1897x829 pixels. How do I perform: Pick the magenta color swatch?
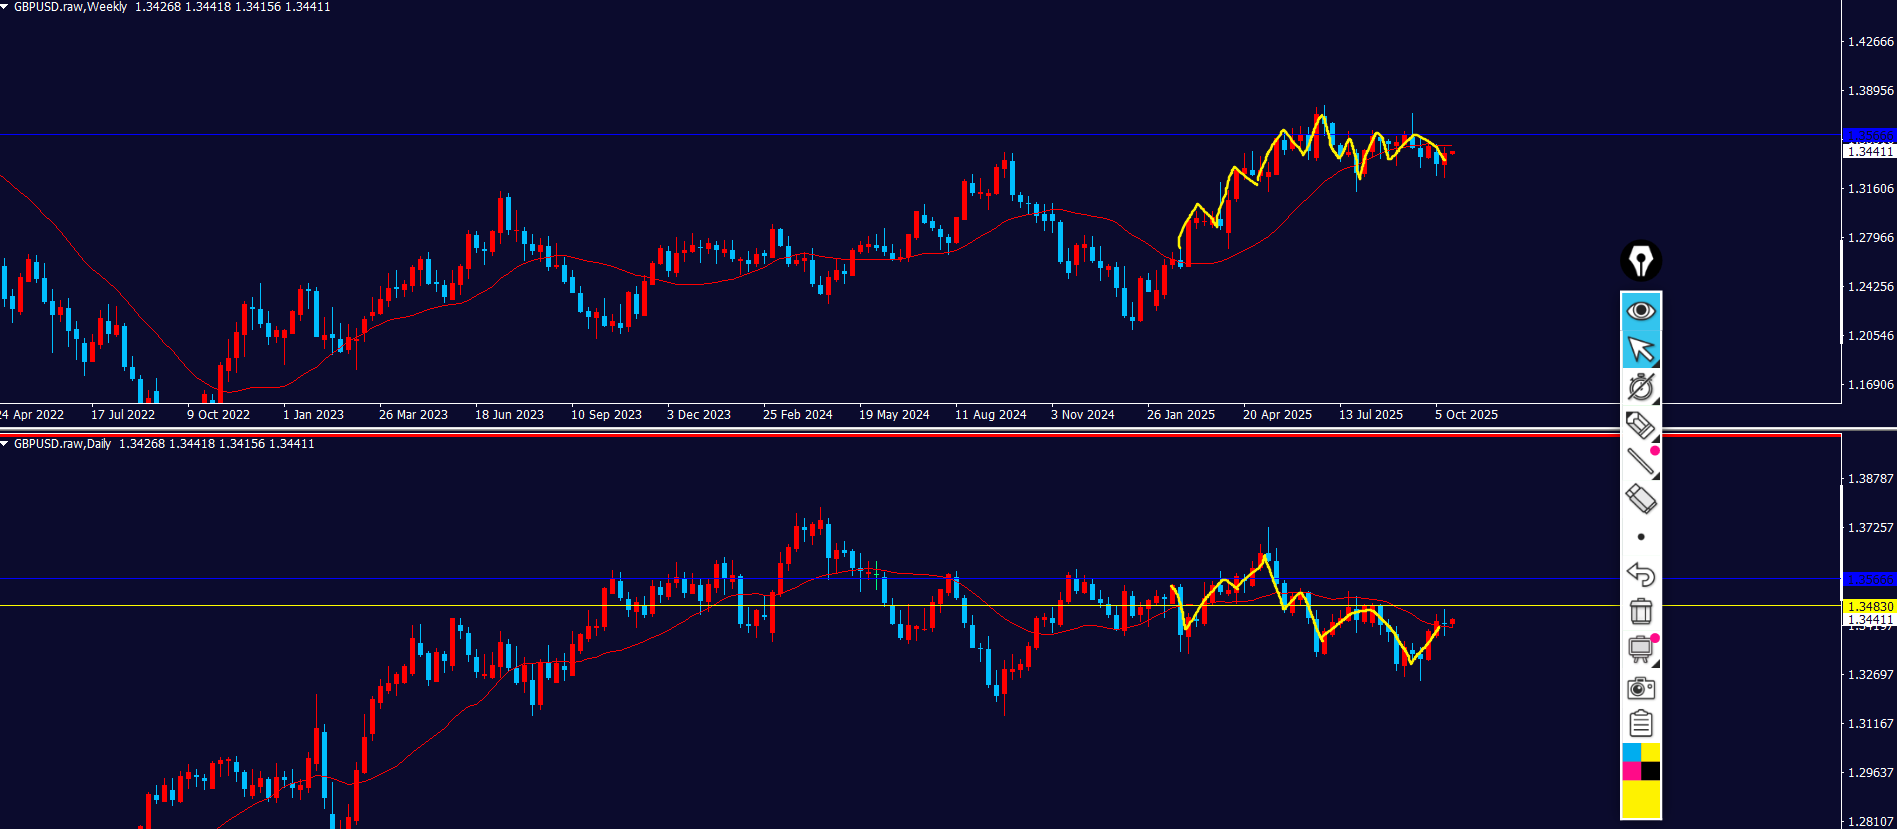[1631, 771]
